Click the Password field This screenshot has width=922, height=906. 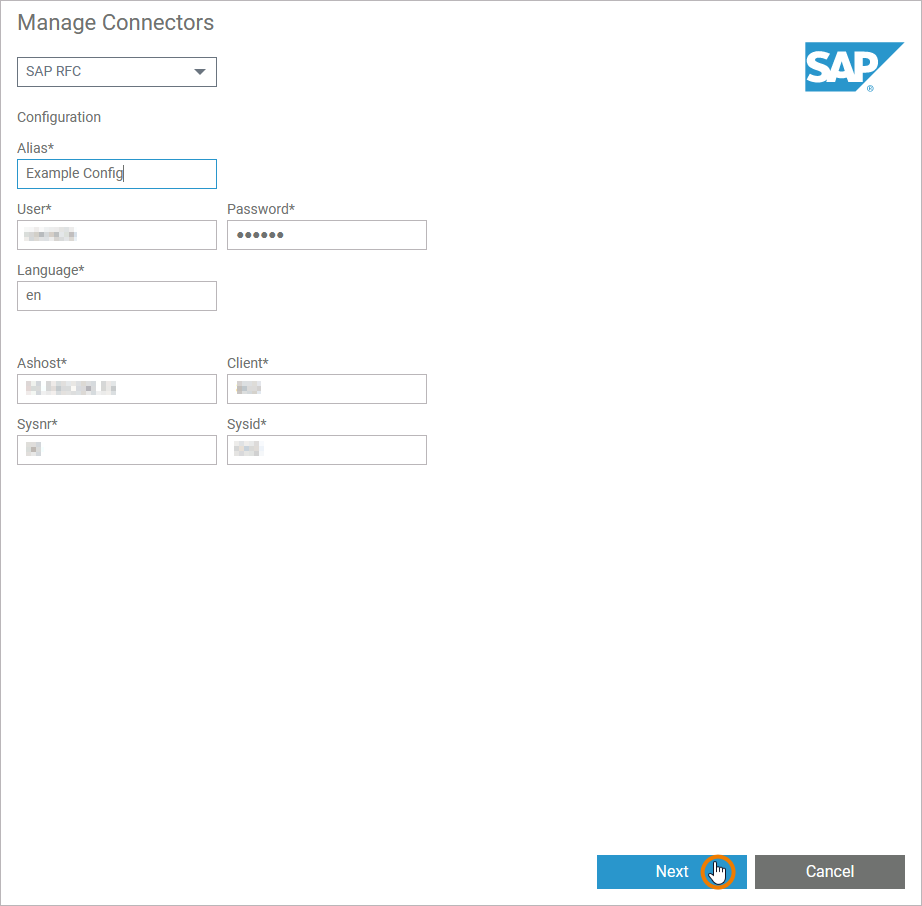coord(326,235)
